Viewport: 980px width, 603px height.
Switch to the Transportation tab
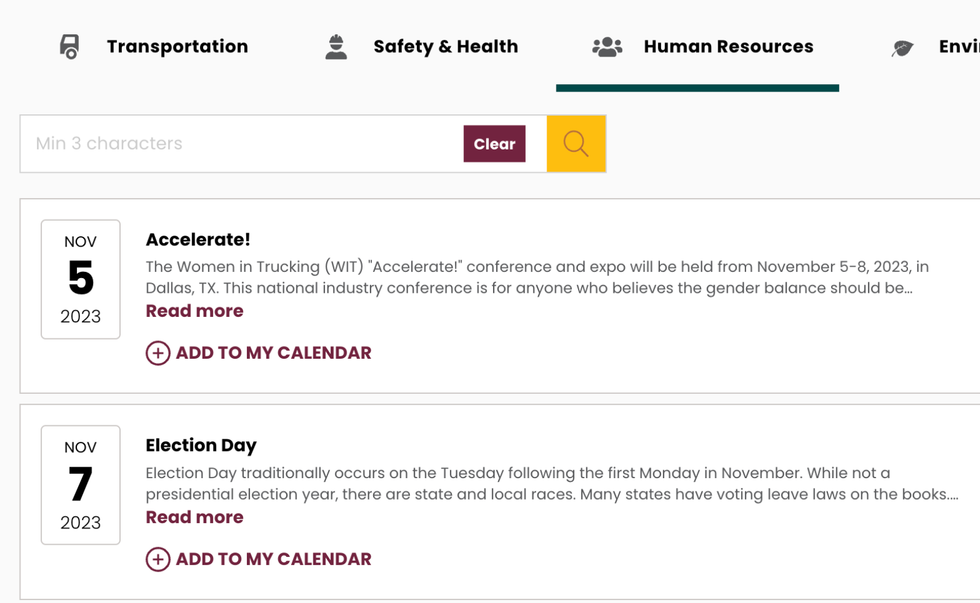click(x=177, y=46)
